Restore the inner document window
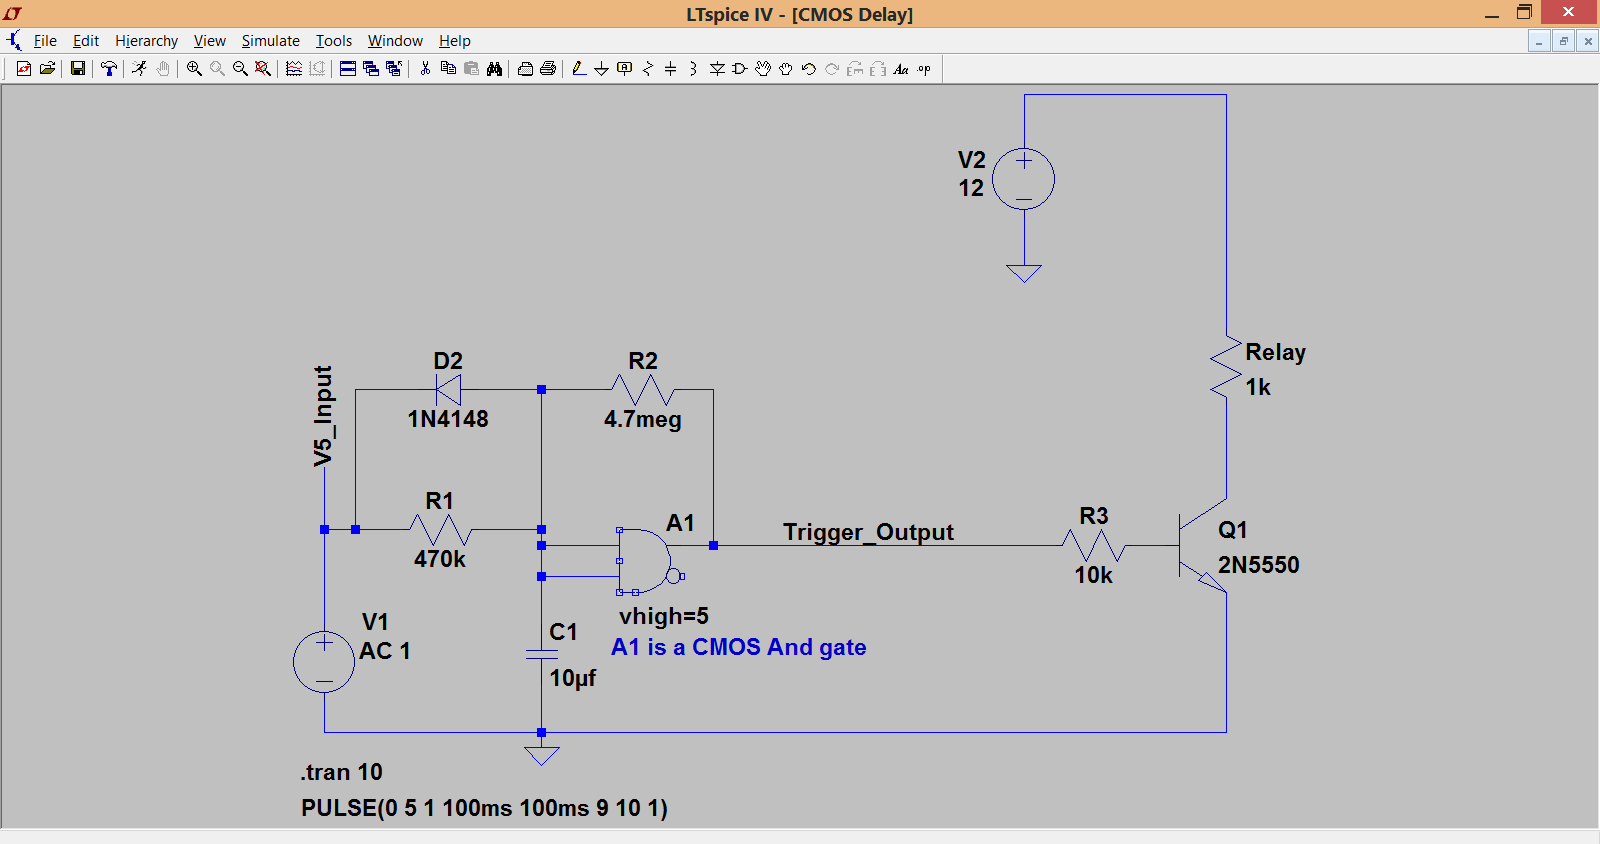Image resolution: width=1600 pixels, height=844 pixels. 1563,41
